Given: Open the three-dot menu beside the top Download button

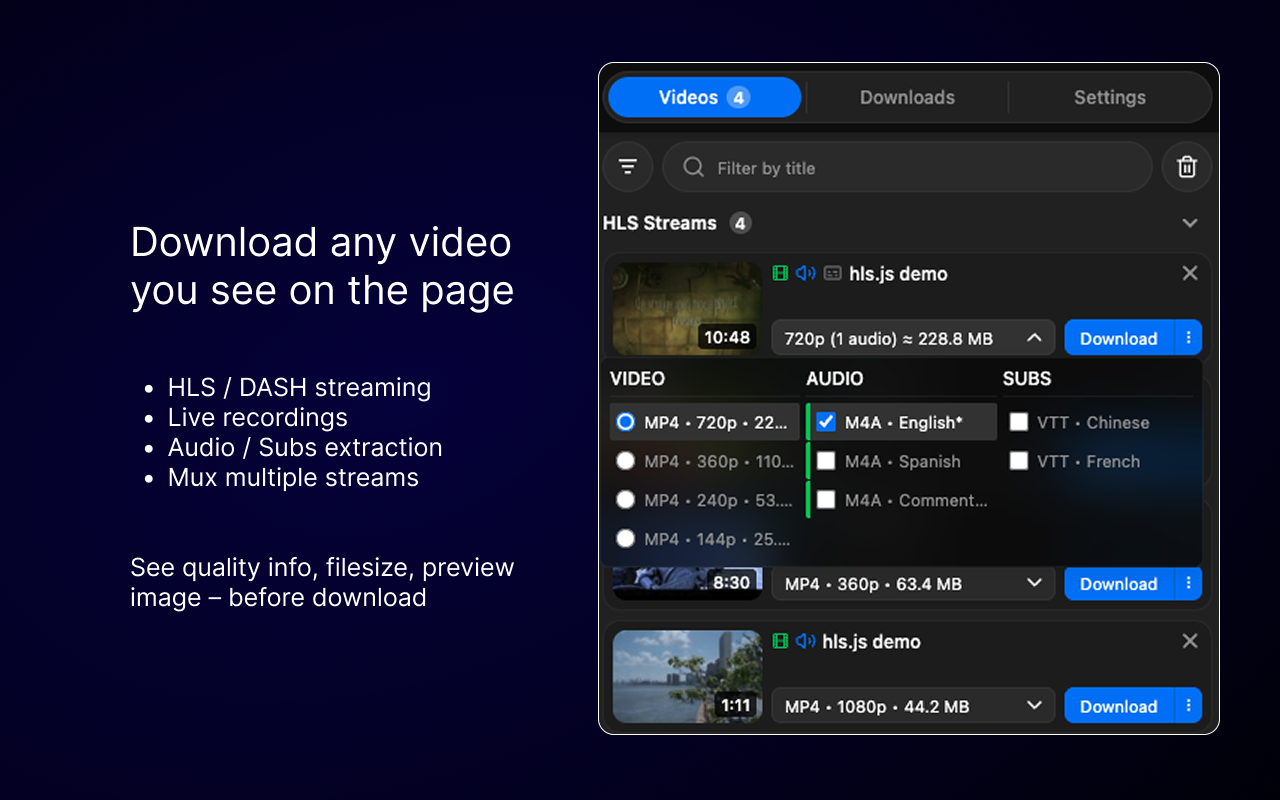Looking at the screenshot, I should 1191,338.
